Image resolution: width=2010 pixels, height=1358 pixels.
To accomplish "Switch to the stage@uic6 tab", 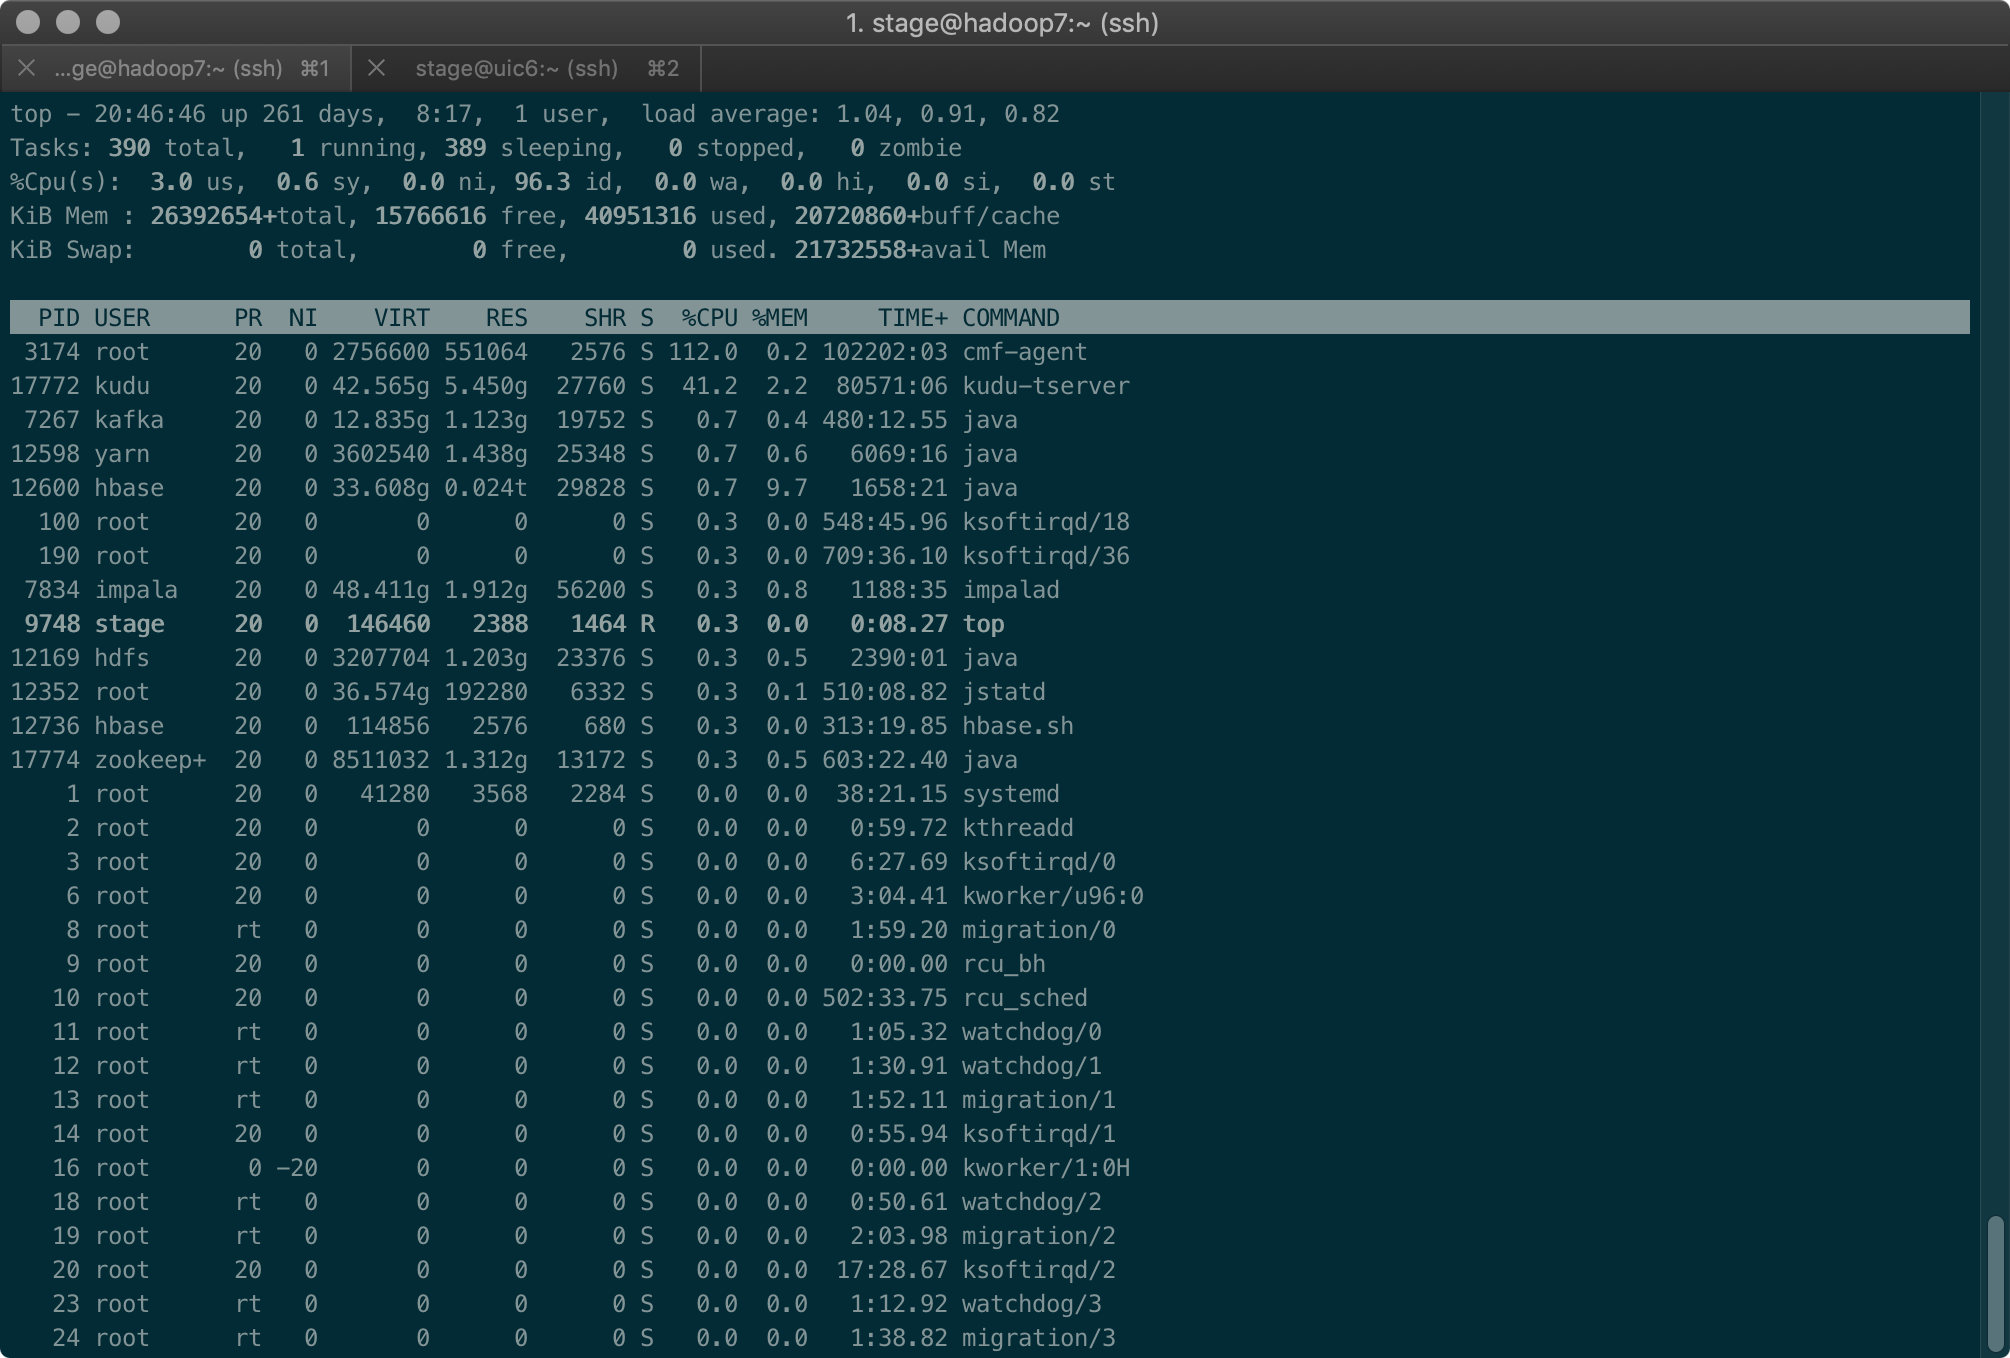I will (x=517, y=68).
